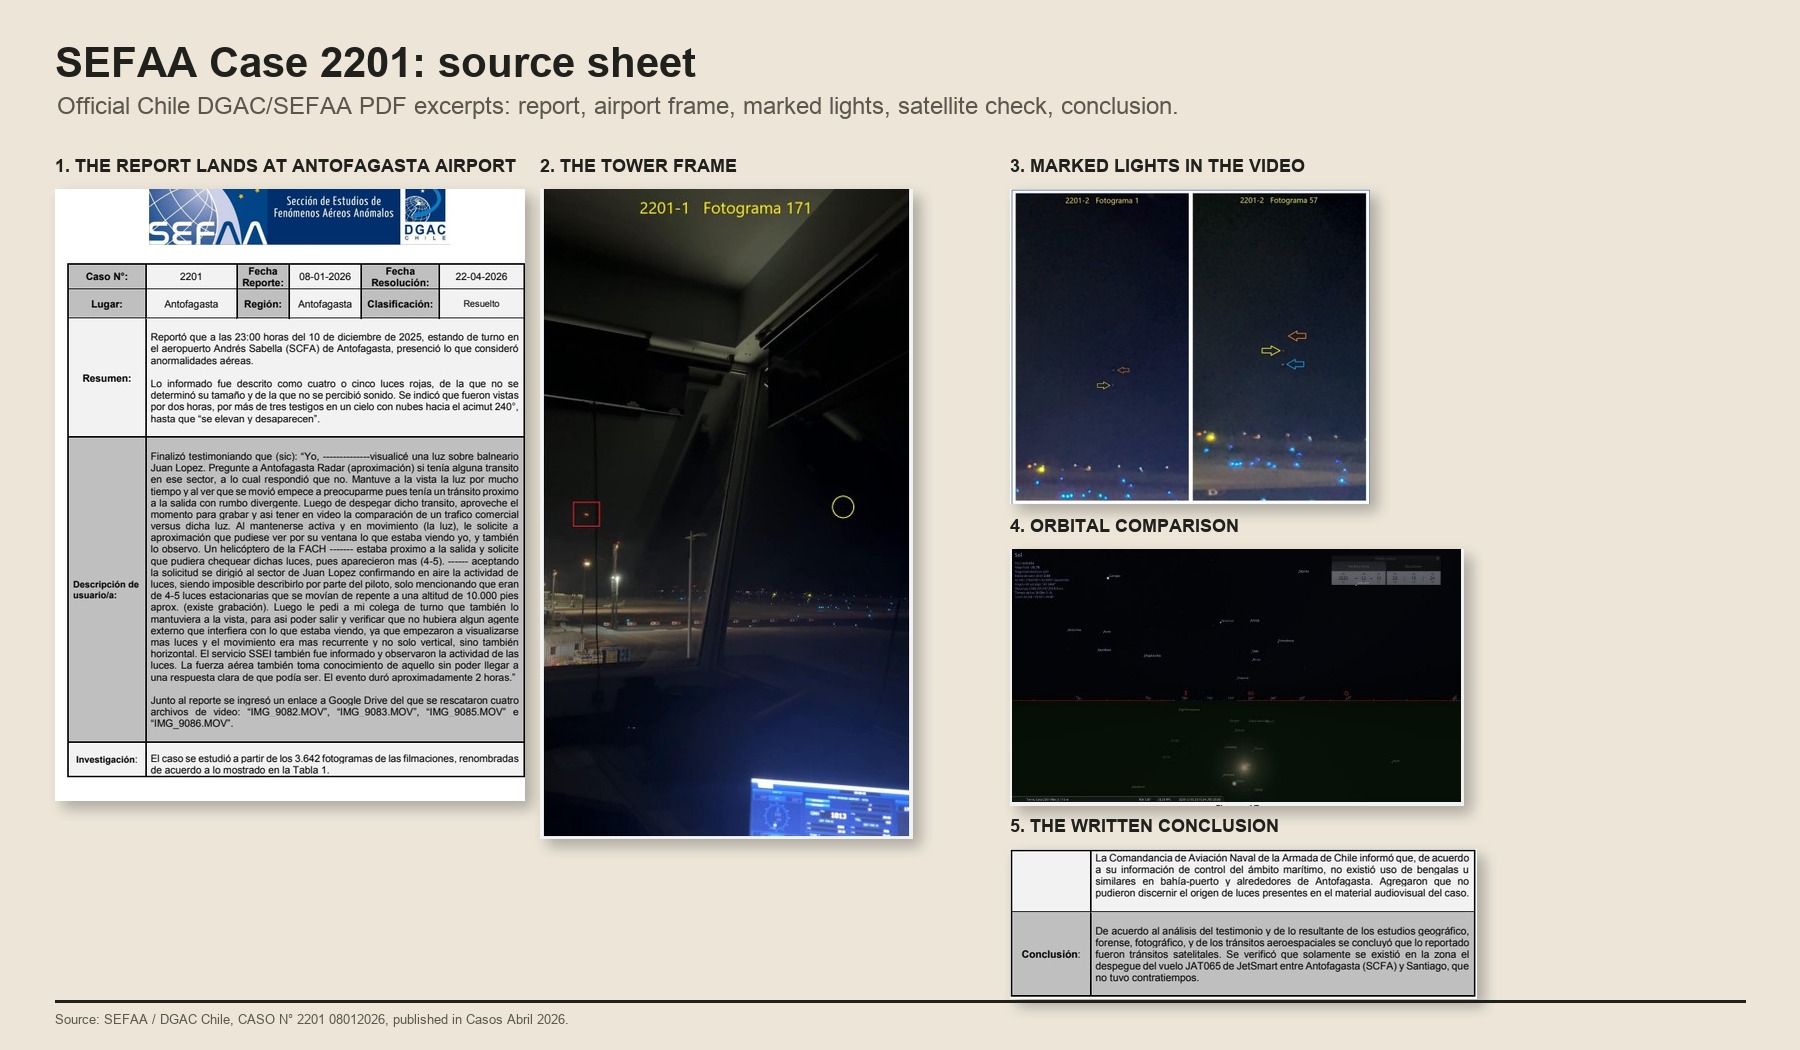
Task: Click heading '1. THE REPORT LANDS AT ANTOFAGASTA AIRPORT'
Action: [285, 166]
